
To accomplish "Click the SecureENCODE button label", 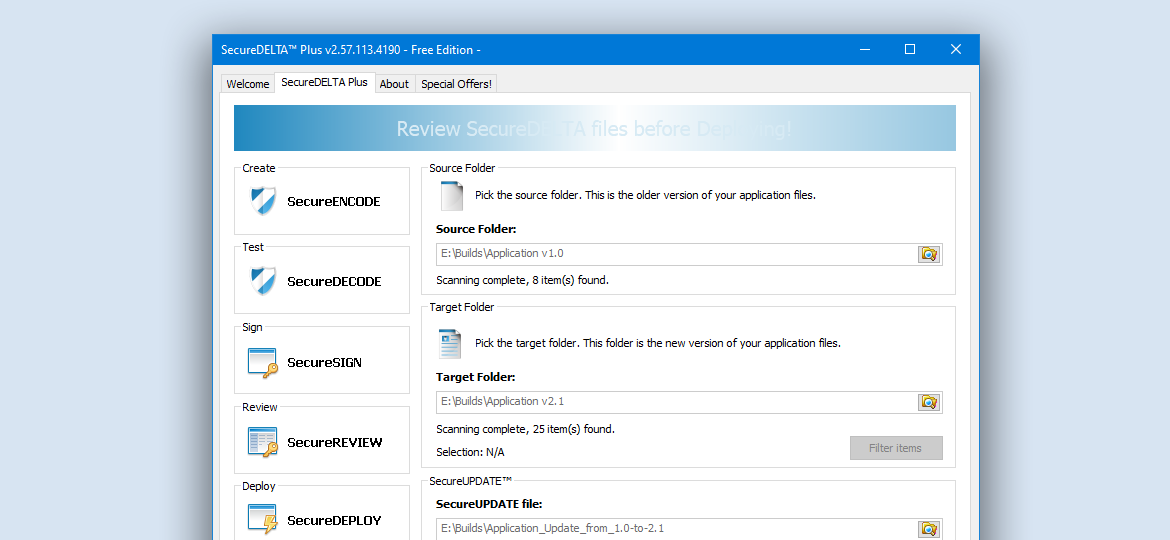I will [334, 201].
